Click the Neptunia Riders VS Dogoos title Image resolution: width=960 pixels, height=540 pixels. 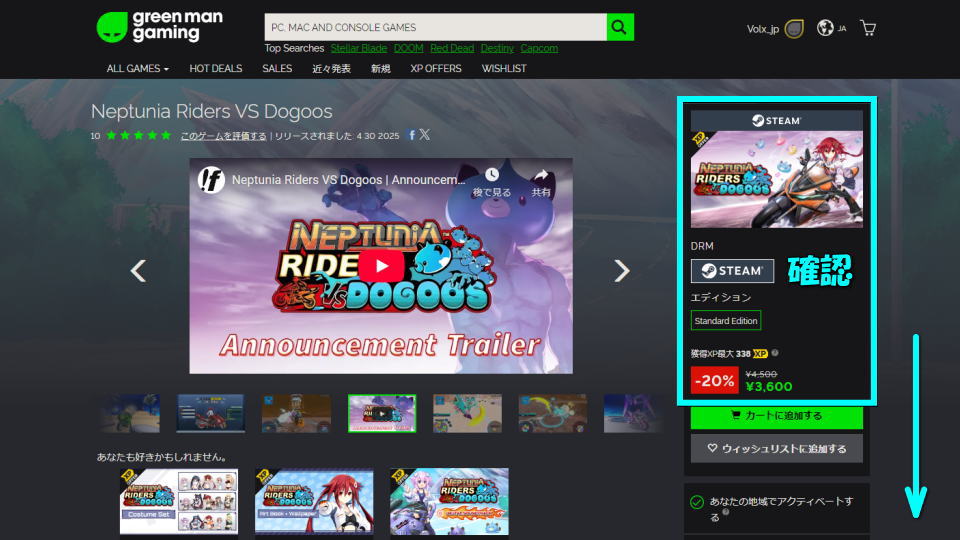[x=212, y=111]
